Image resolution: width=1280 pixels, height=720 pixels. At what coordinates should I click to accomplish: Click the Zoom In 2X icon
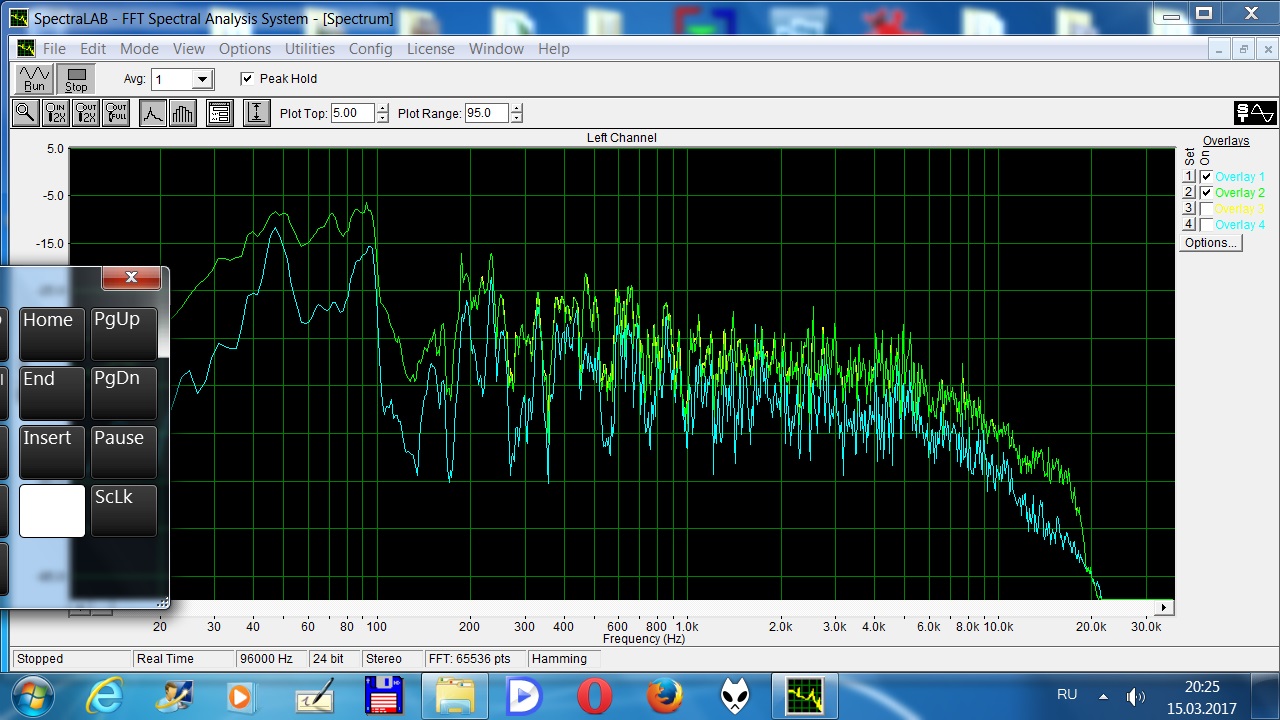pos(55,113)
